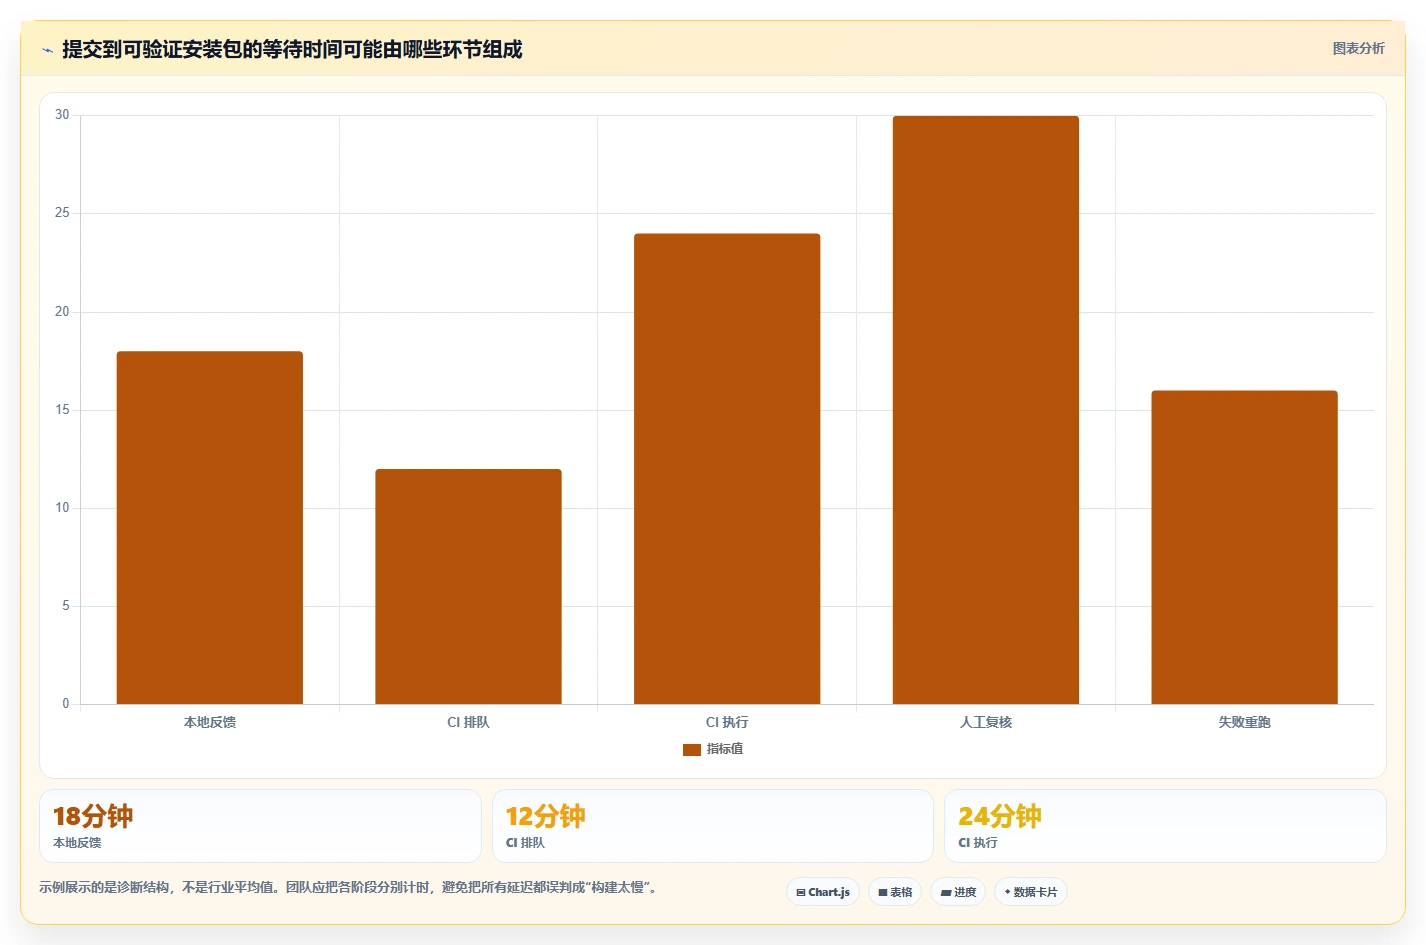Click the 本地反馈 x-axis label
1426x945 pixels.
pos(210,722)
